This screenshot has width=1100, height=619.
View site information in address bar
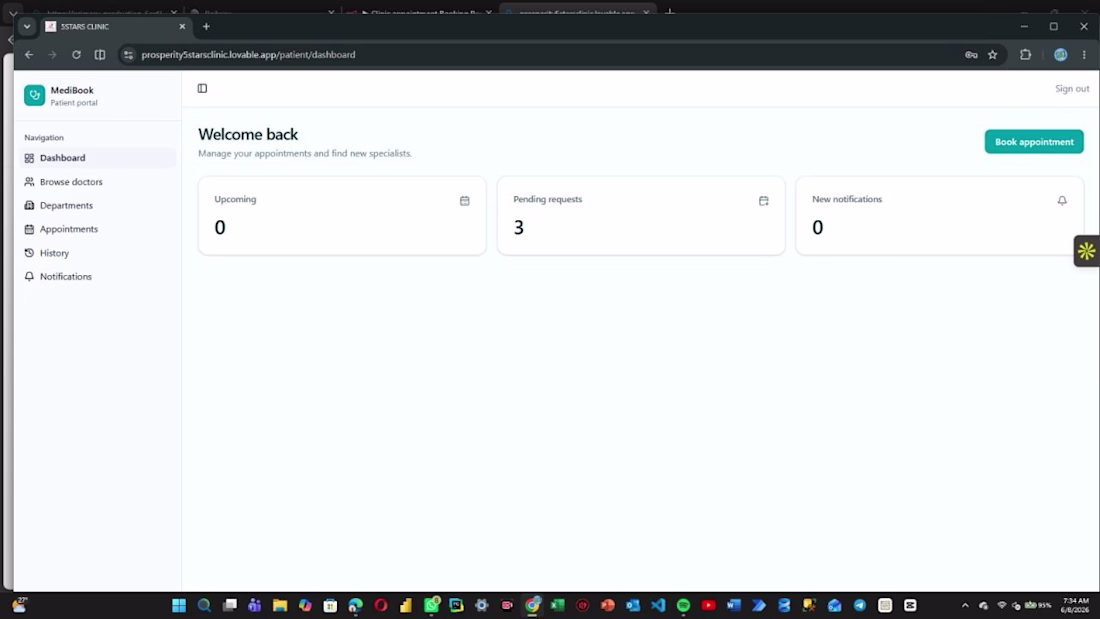tap(128, 55)
